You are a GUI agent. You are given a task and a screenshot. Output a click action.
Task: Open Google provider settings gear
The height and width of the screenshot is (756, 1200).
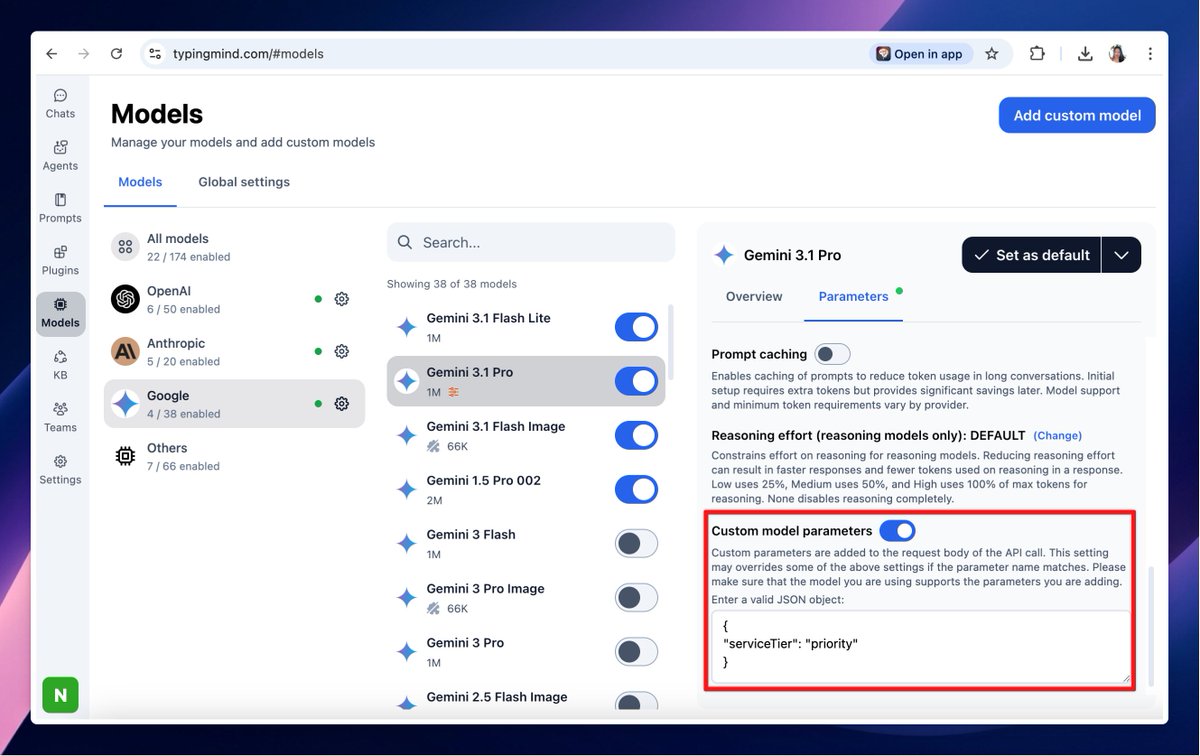point(341,404)
